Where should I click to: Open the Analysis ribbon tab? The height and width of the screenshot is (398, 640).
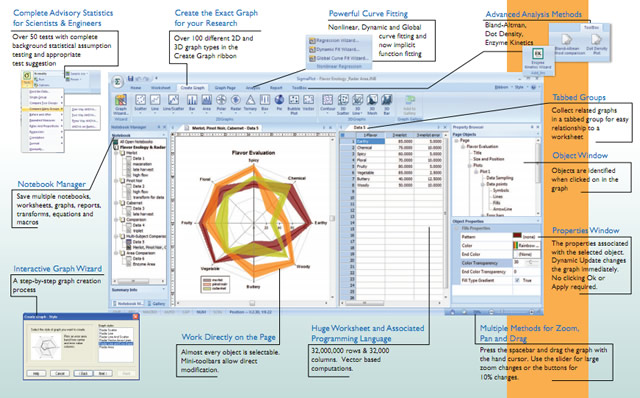pos(253,88)
